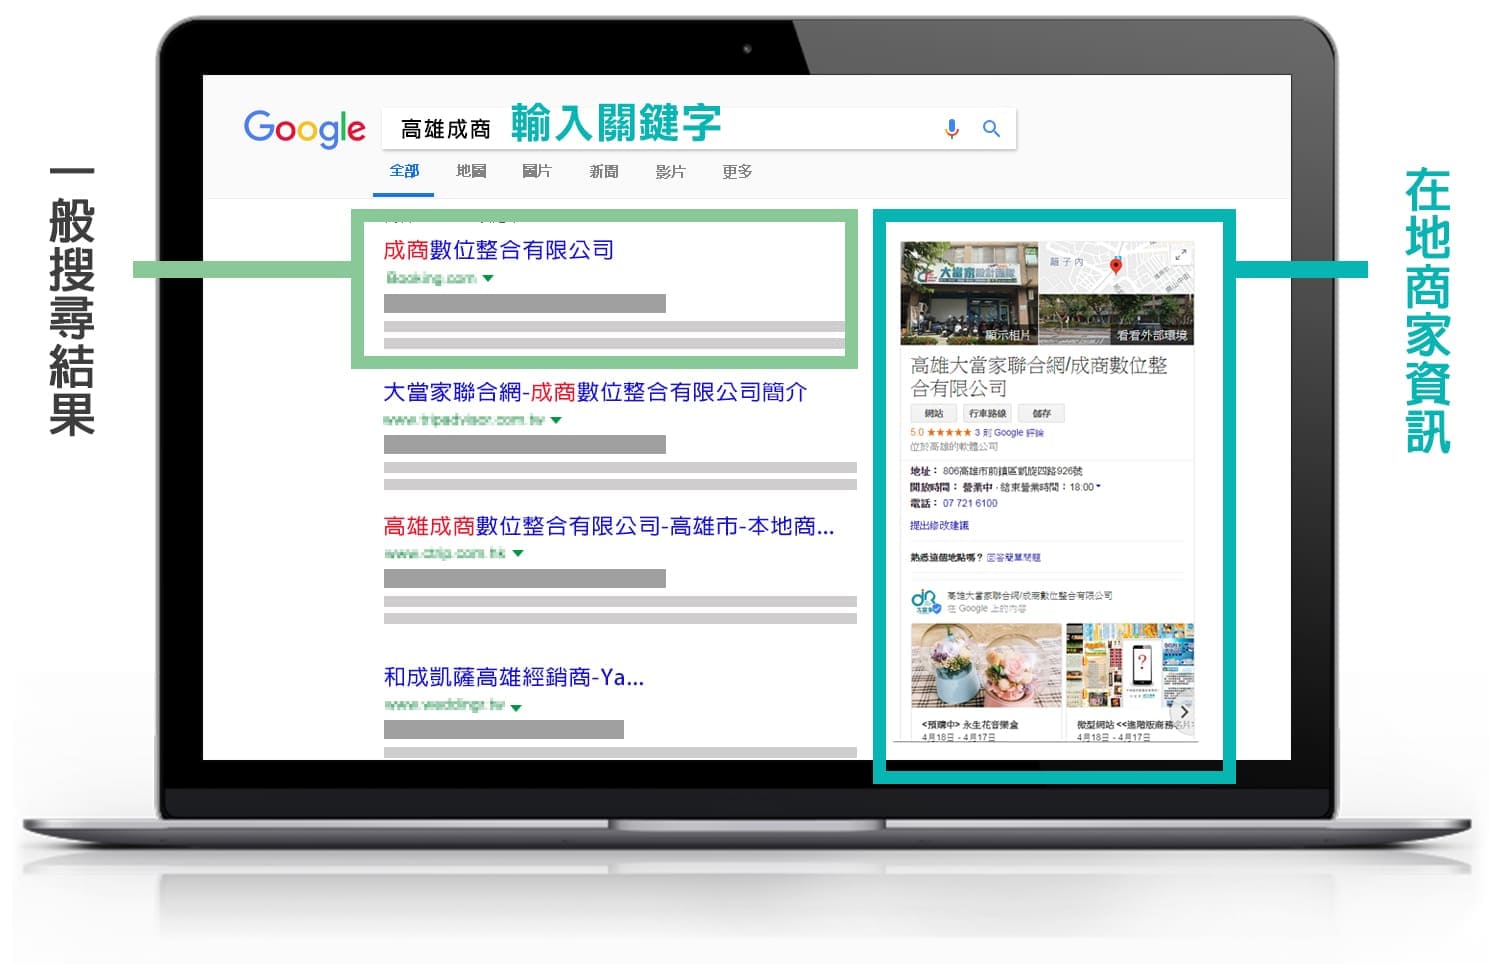The image size is (1489, 964).
Task: Switch to the 圖片 tab
Action: click(537, 171)
